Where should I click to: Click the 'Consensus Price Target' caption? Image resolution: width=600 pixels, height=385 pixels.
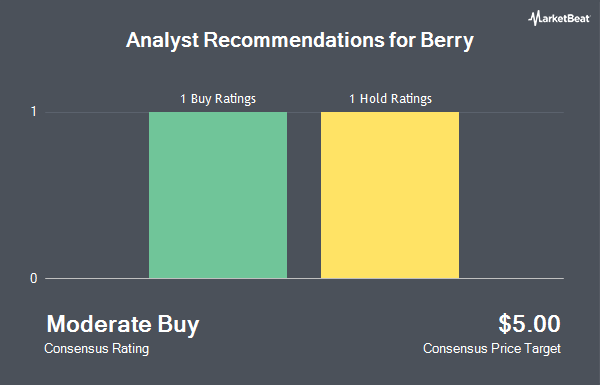[x=492, y=349]
